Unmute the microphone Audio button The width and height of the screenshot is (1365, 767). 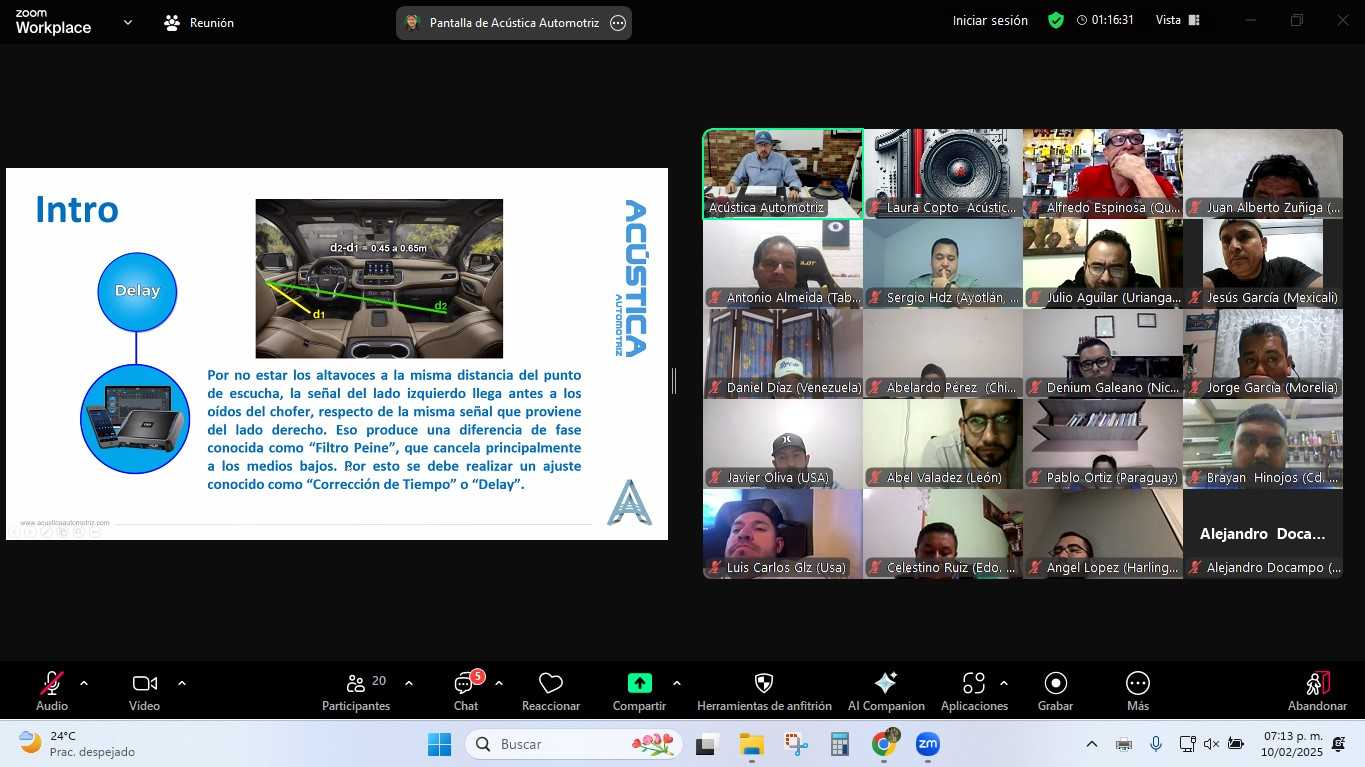pyautogui.click(x=52, y=683)
